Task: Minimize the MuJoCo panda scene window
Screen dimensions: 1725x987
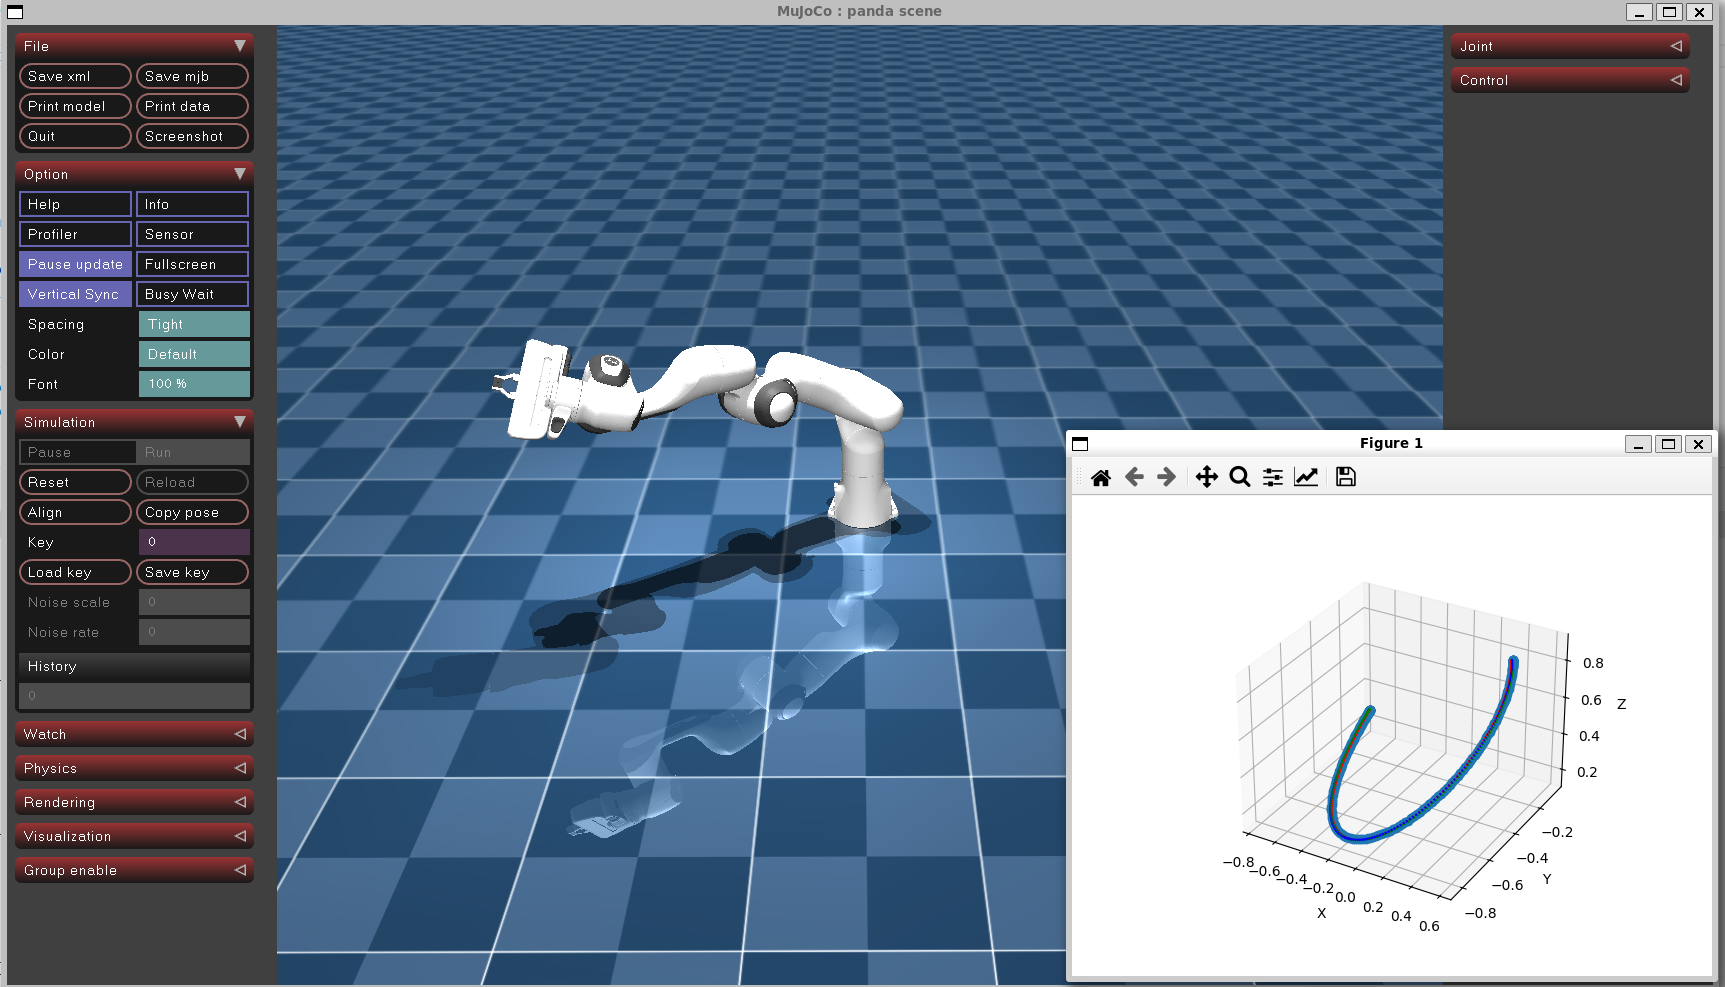Action: point(1639,12)
